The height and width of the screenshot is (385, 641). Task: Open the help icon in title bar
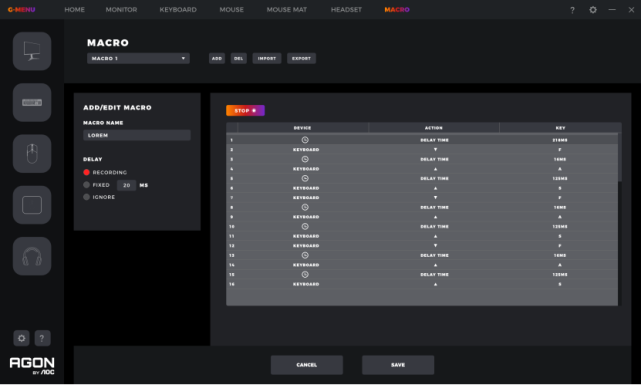pos(572,10)
